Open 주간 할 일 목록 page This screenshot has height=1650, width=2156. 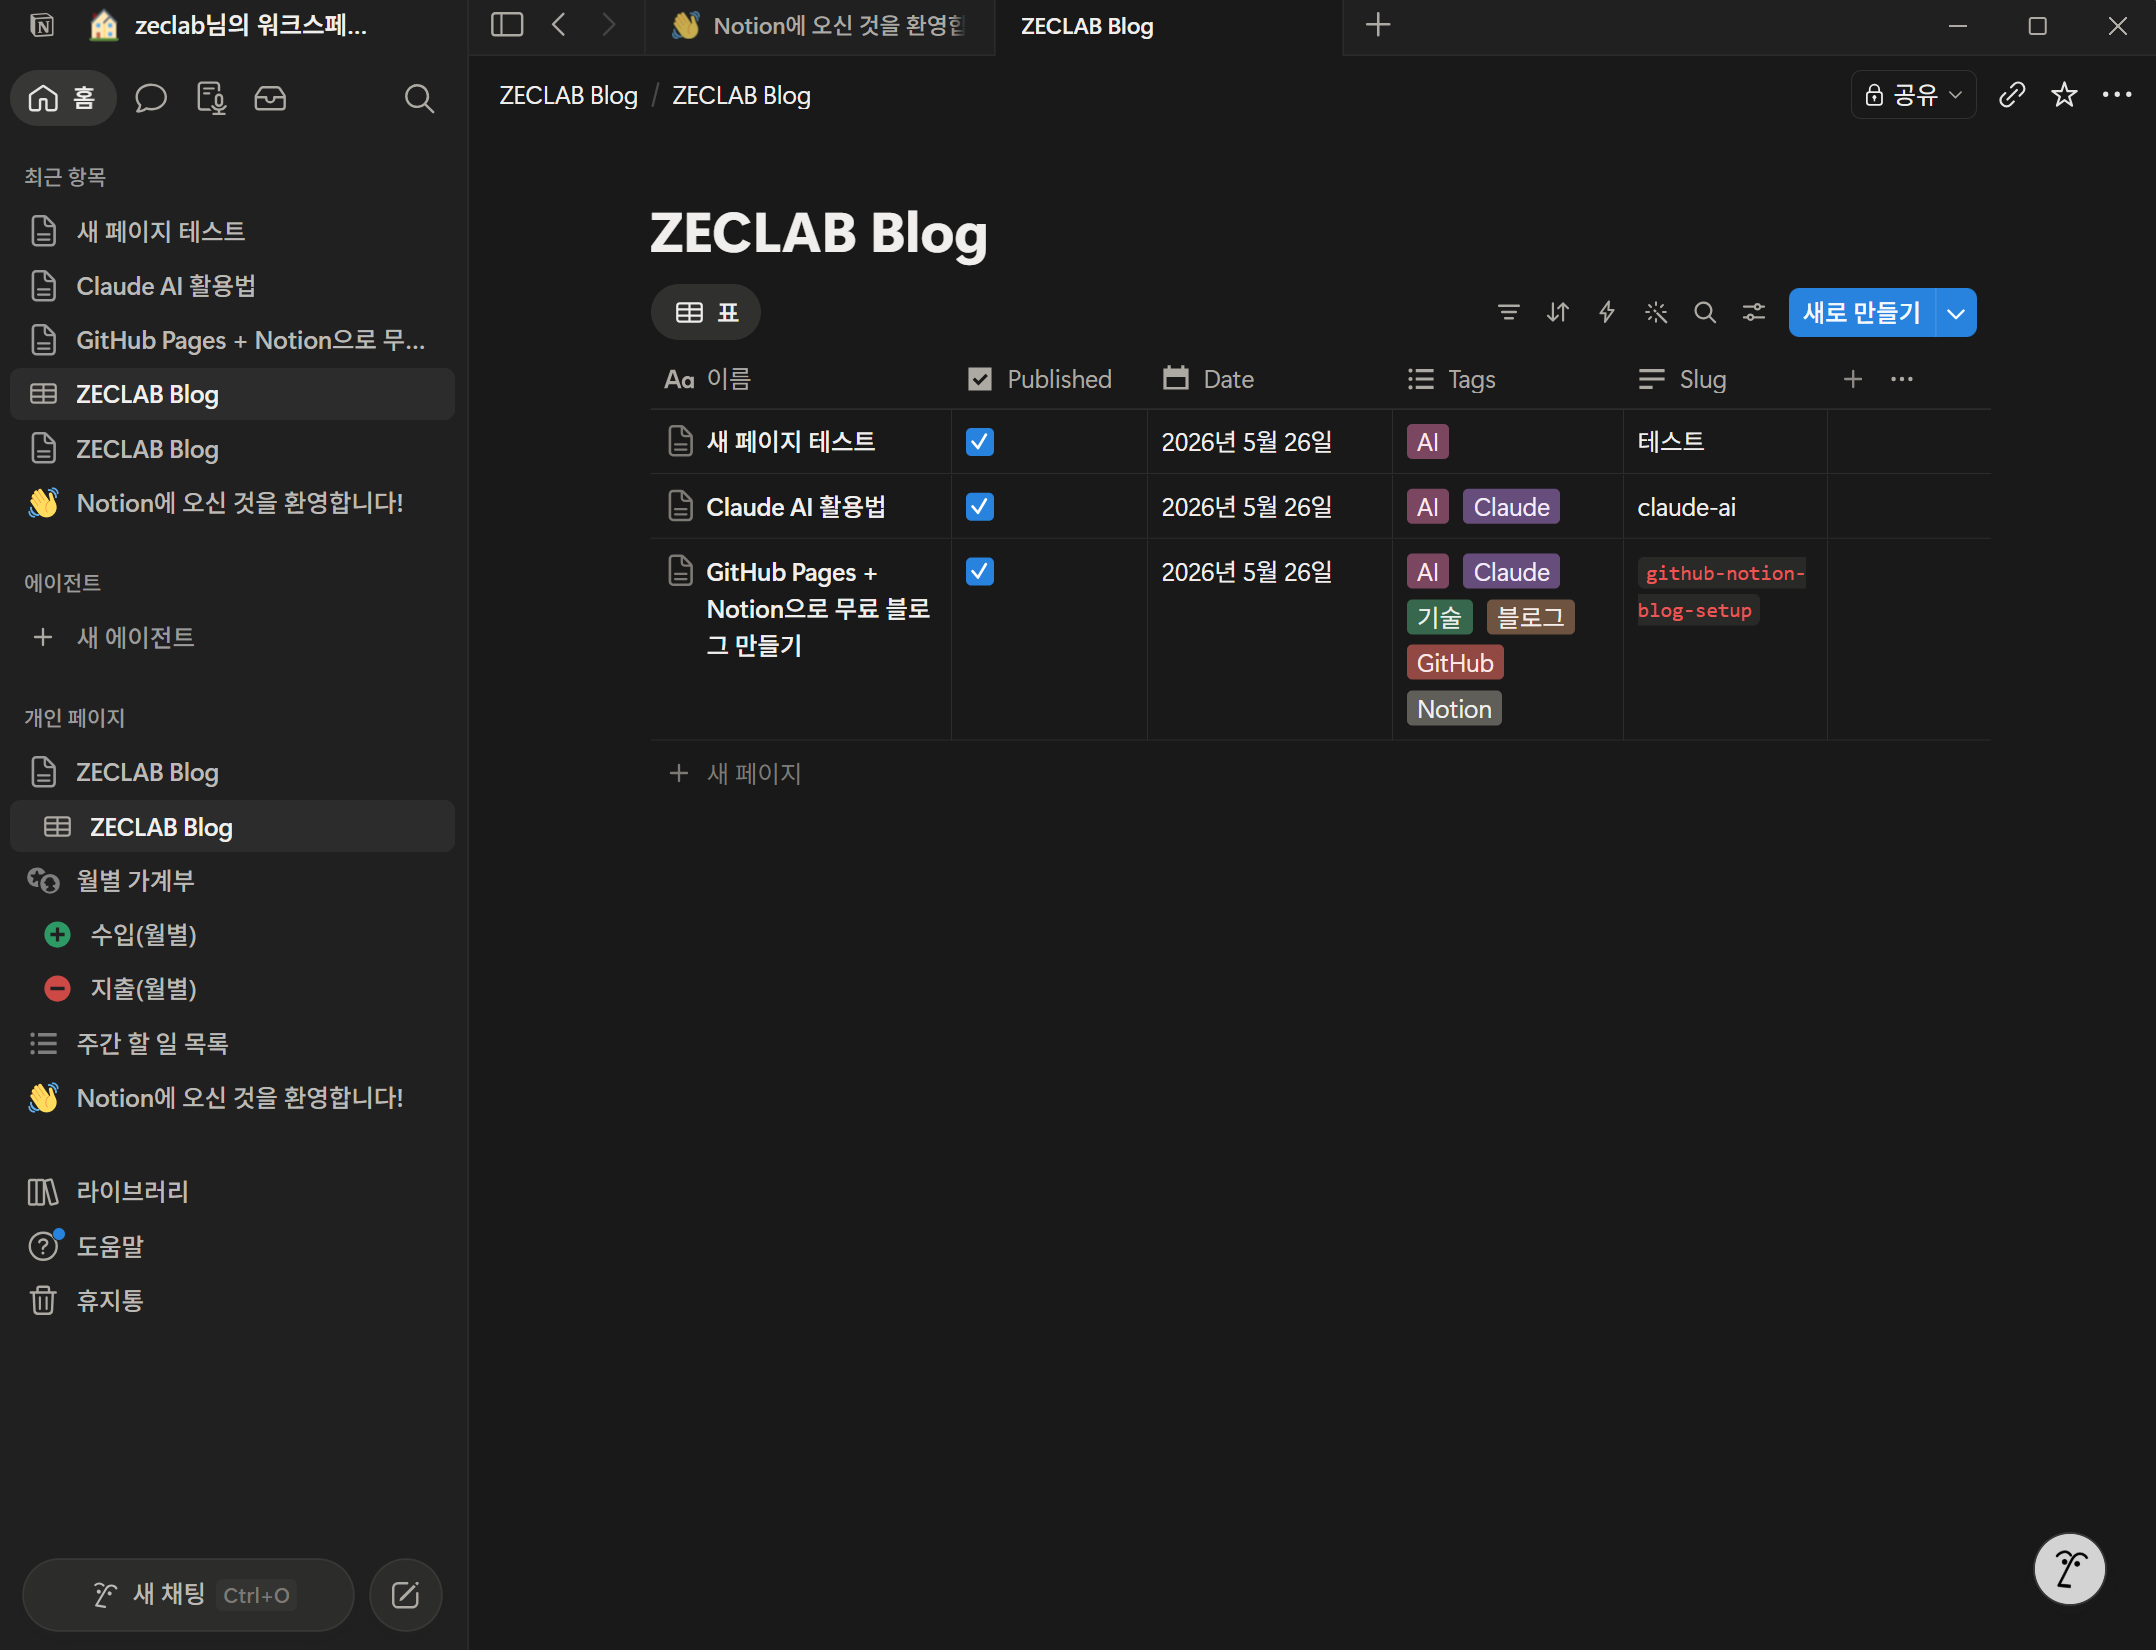[232, 1043]
